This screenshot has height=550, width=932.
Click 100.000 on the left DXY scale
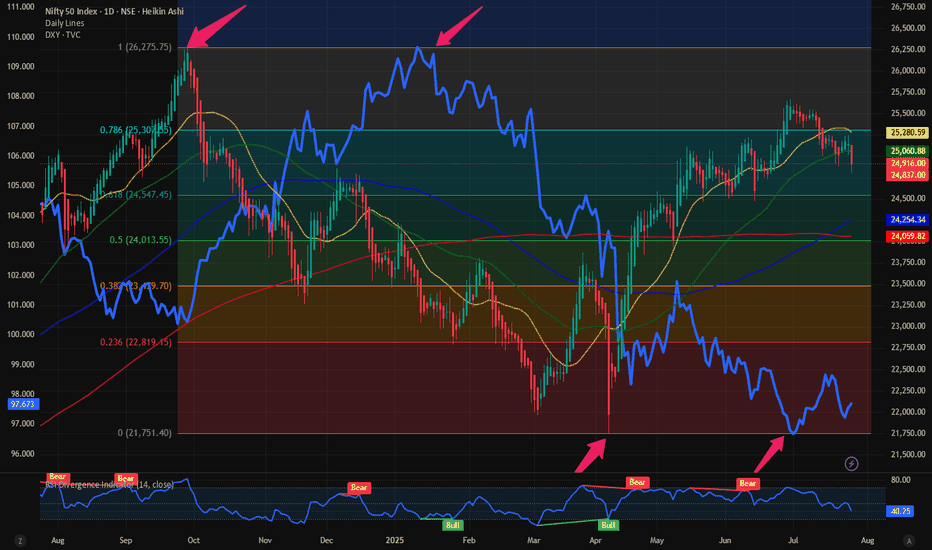(x=21, y=334)
